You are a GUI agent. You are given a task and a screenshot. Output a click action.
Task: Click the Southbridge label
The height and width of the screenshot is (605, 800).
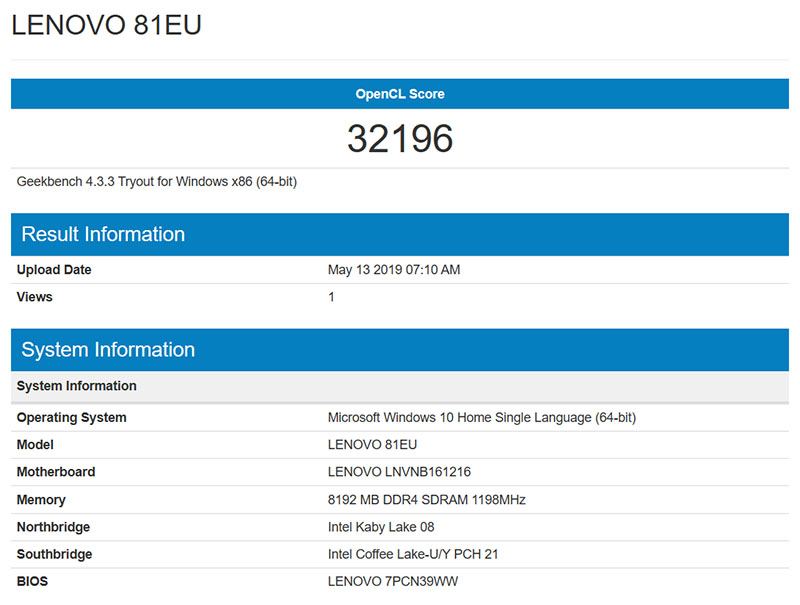pyautogui.click(x=55, y=554)
